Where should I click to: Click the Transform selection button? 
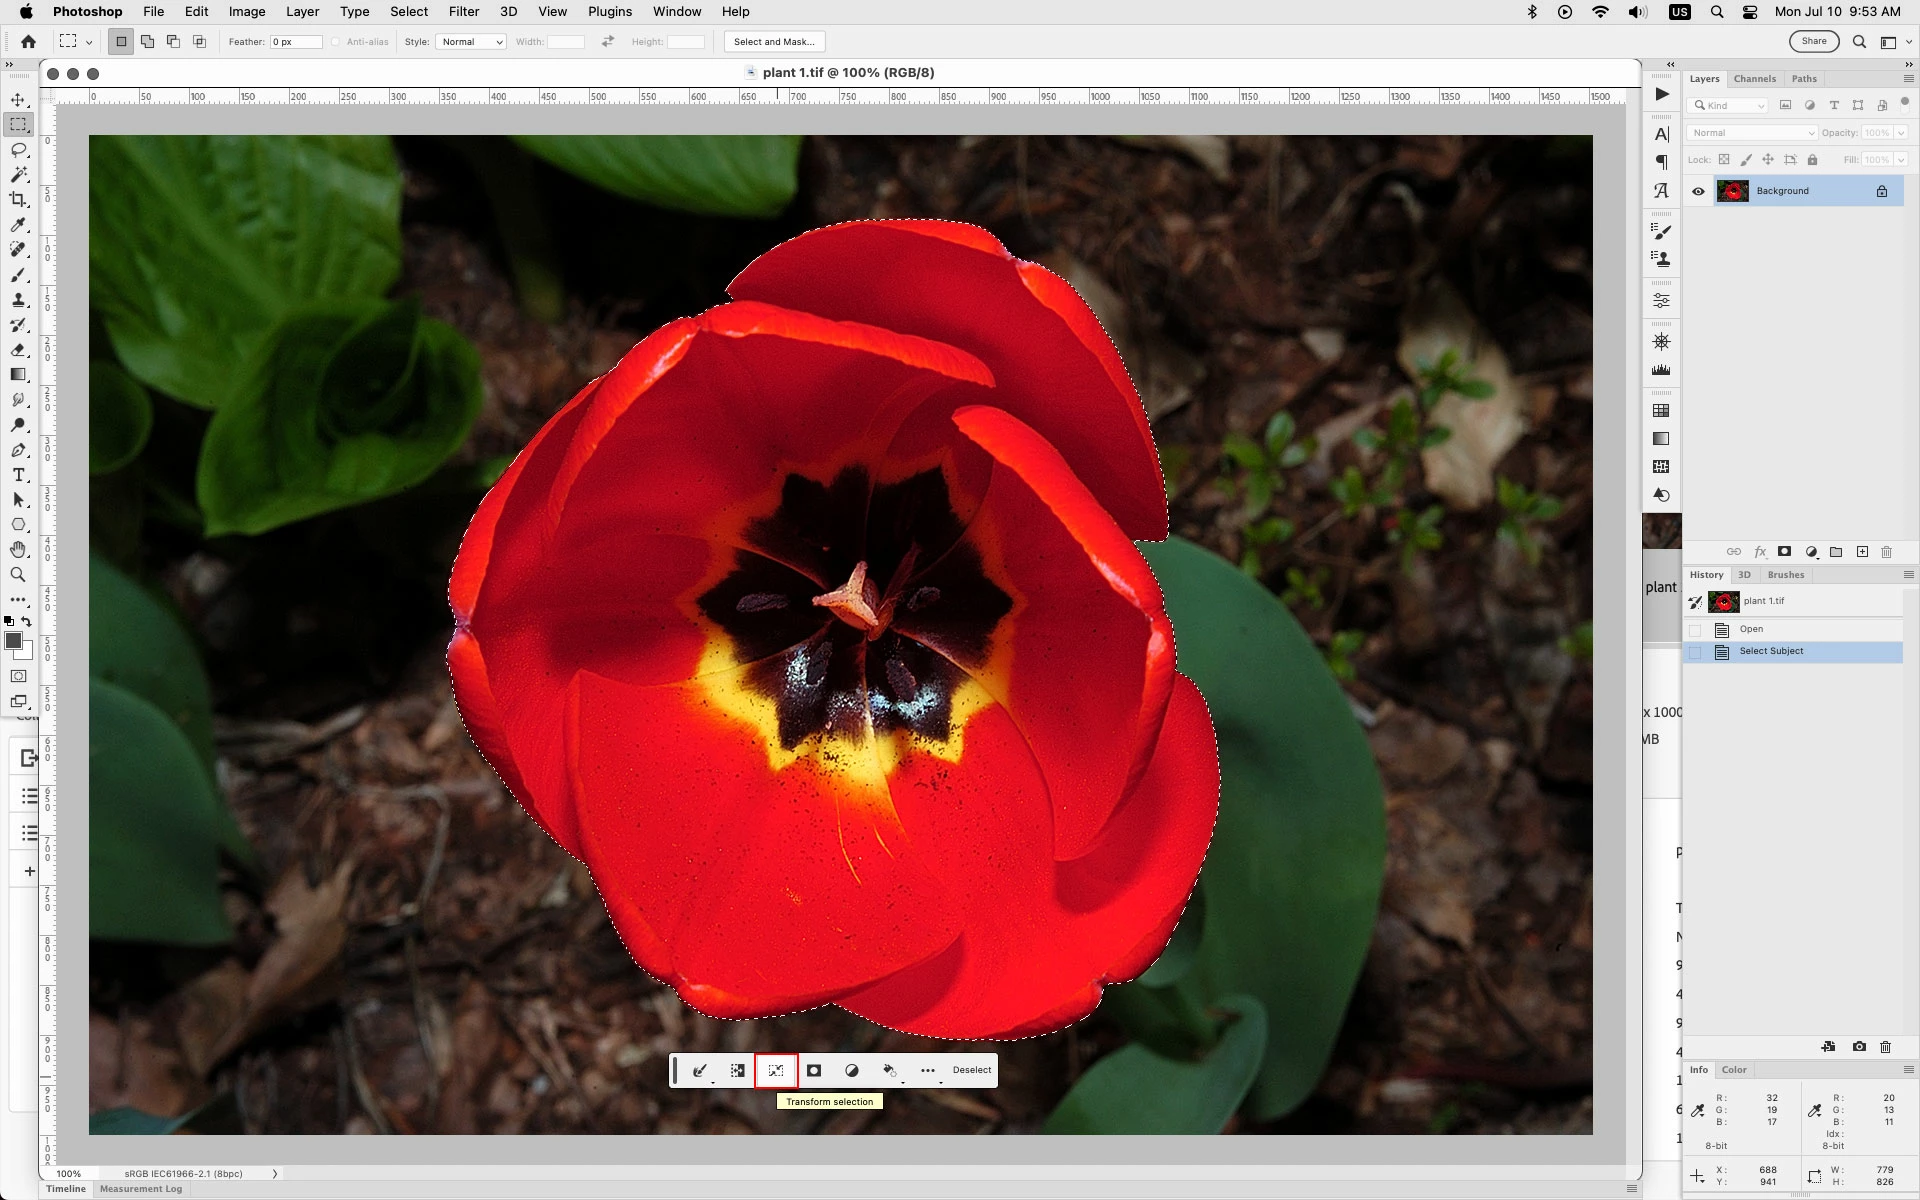[x=776, y=1070]
